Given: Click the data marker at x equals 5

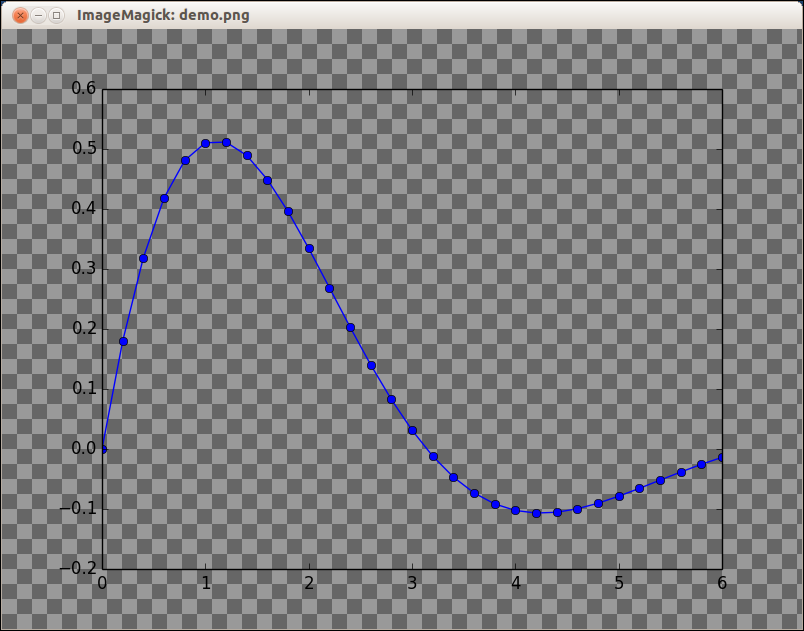Looking at the screenshot, I should pyautogui.click(x=619, y=496).
